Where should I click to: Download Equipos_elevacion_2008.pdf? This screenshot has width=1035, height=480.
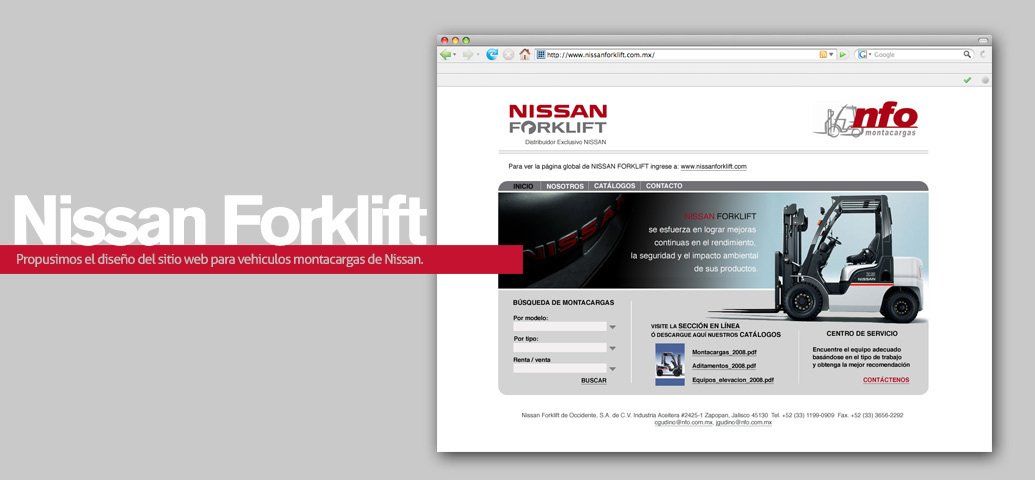(733, 380)
